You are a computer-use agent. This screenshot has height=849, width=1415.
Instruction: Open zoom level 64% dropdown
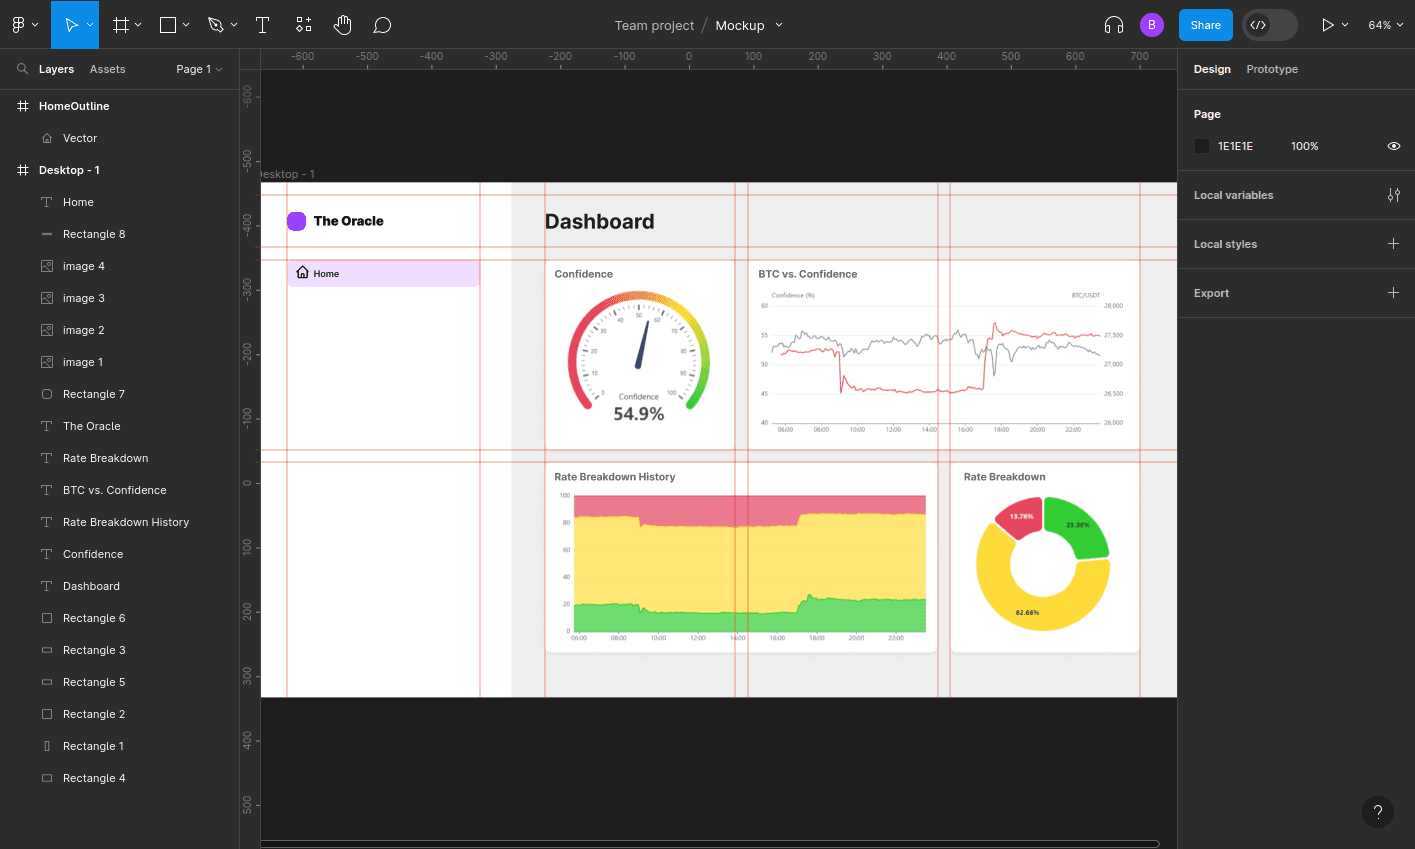[1385, 25]
